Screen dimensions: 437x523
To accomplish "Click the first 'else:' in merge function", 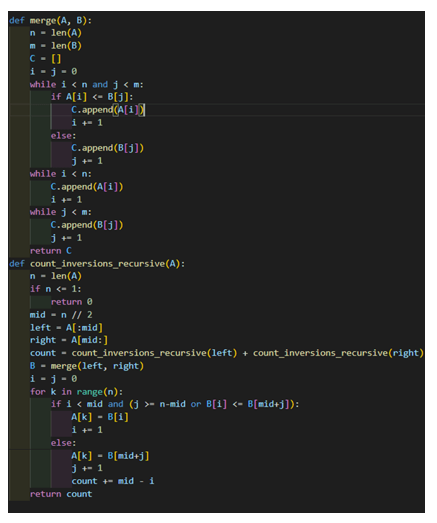I will coord(63,136).
